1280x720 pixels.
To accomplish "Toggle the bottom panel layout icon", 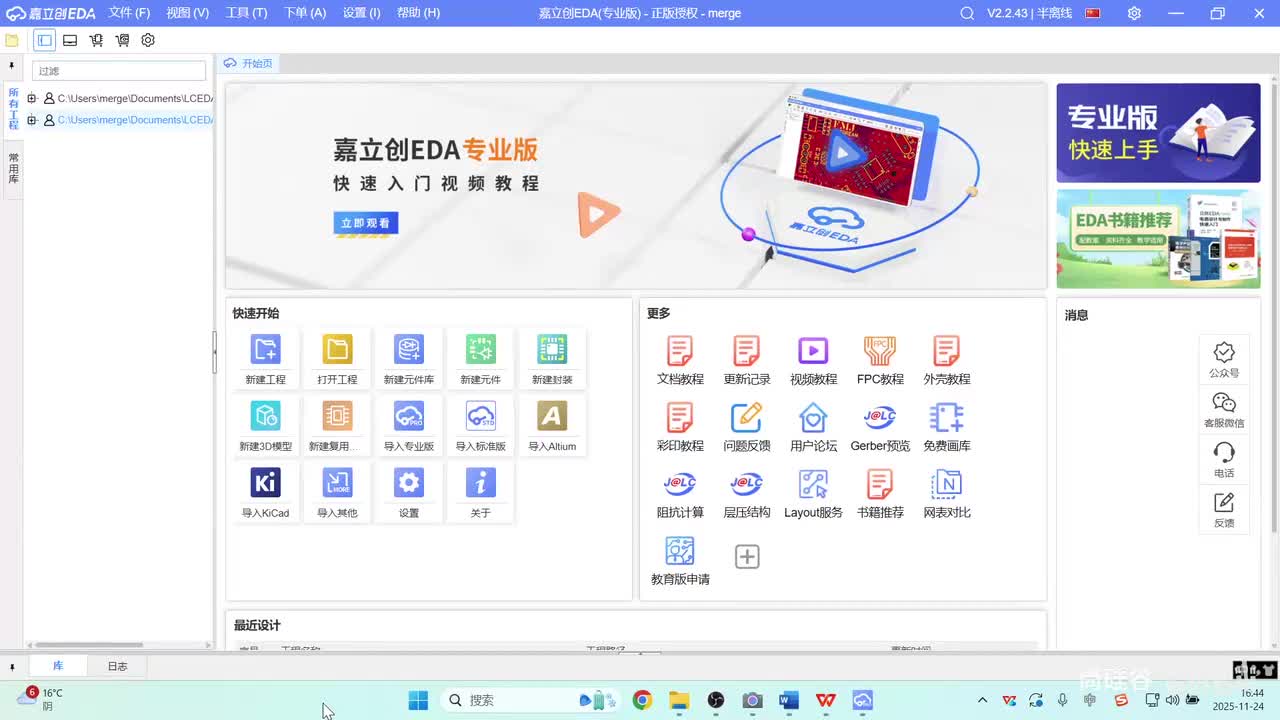I will pos(70,40).
